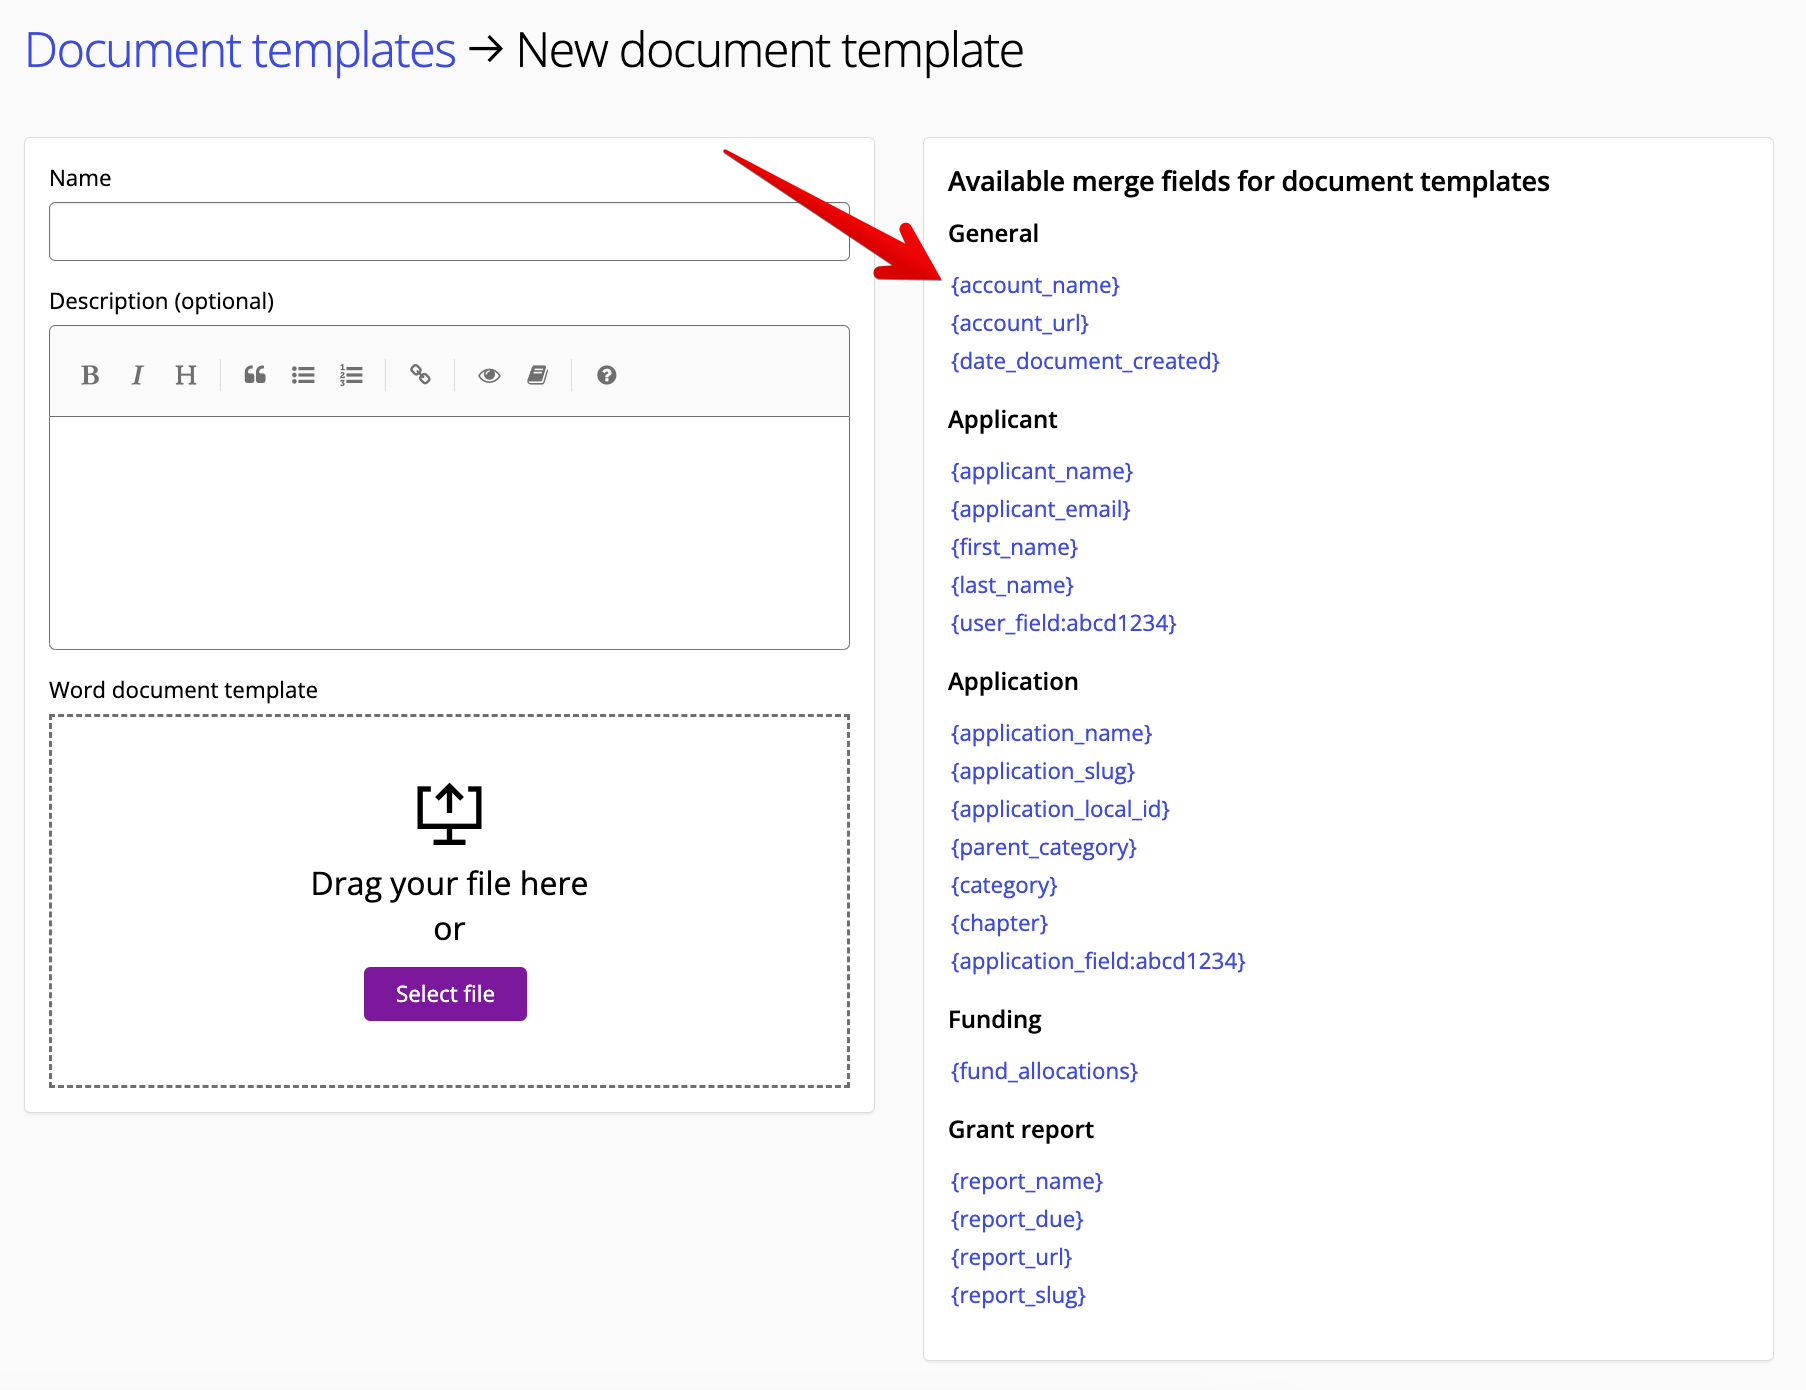Toggle the description preview eye icon

pyautogui.click(x=489, y=374)
